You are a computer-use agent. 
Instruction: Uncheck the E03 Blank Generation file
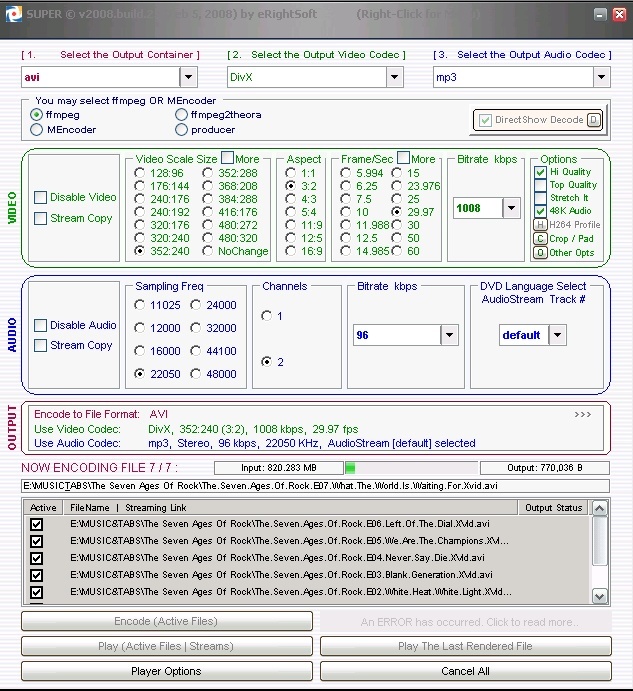(x=37, y=575)
